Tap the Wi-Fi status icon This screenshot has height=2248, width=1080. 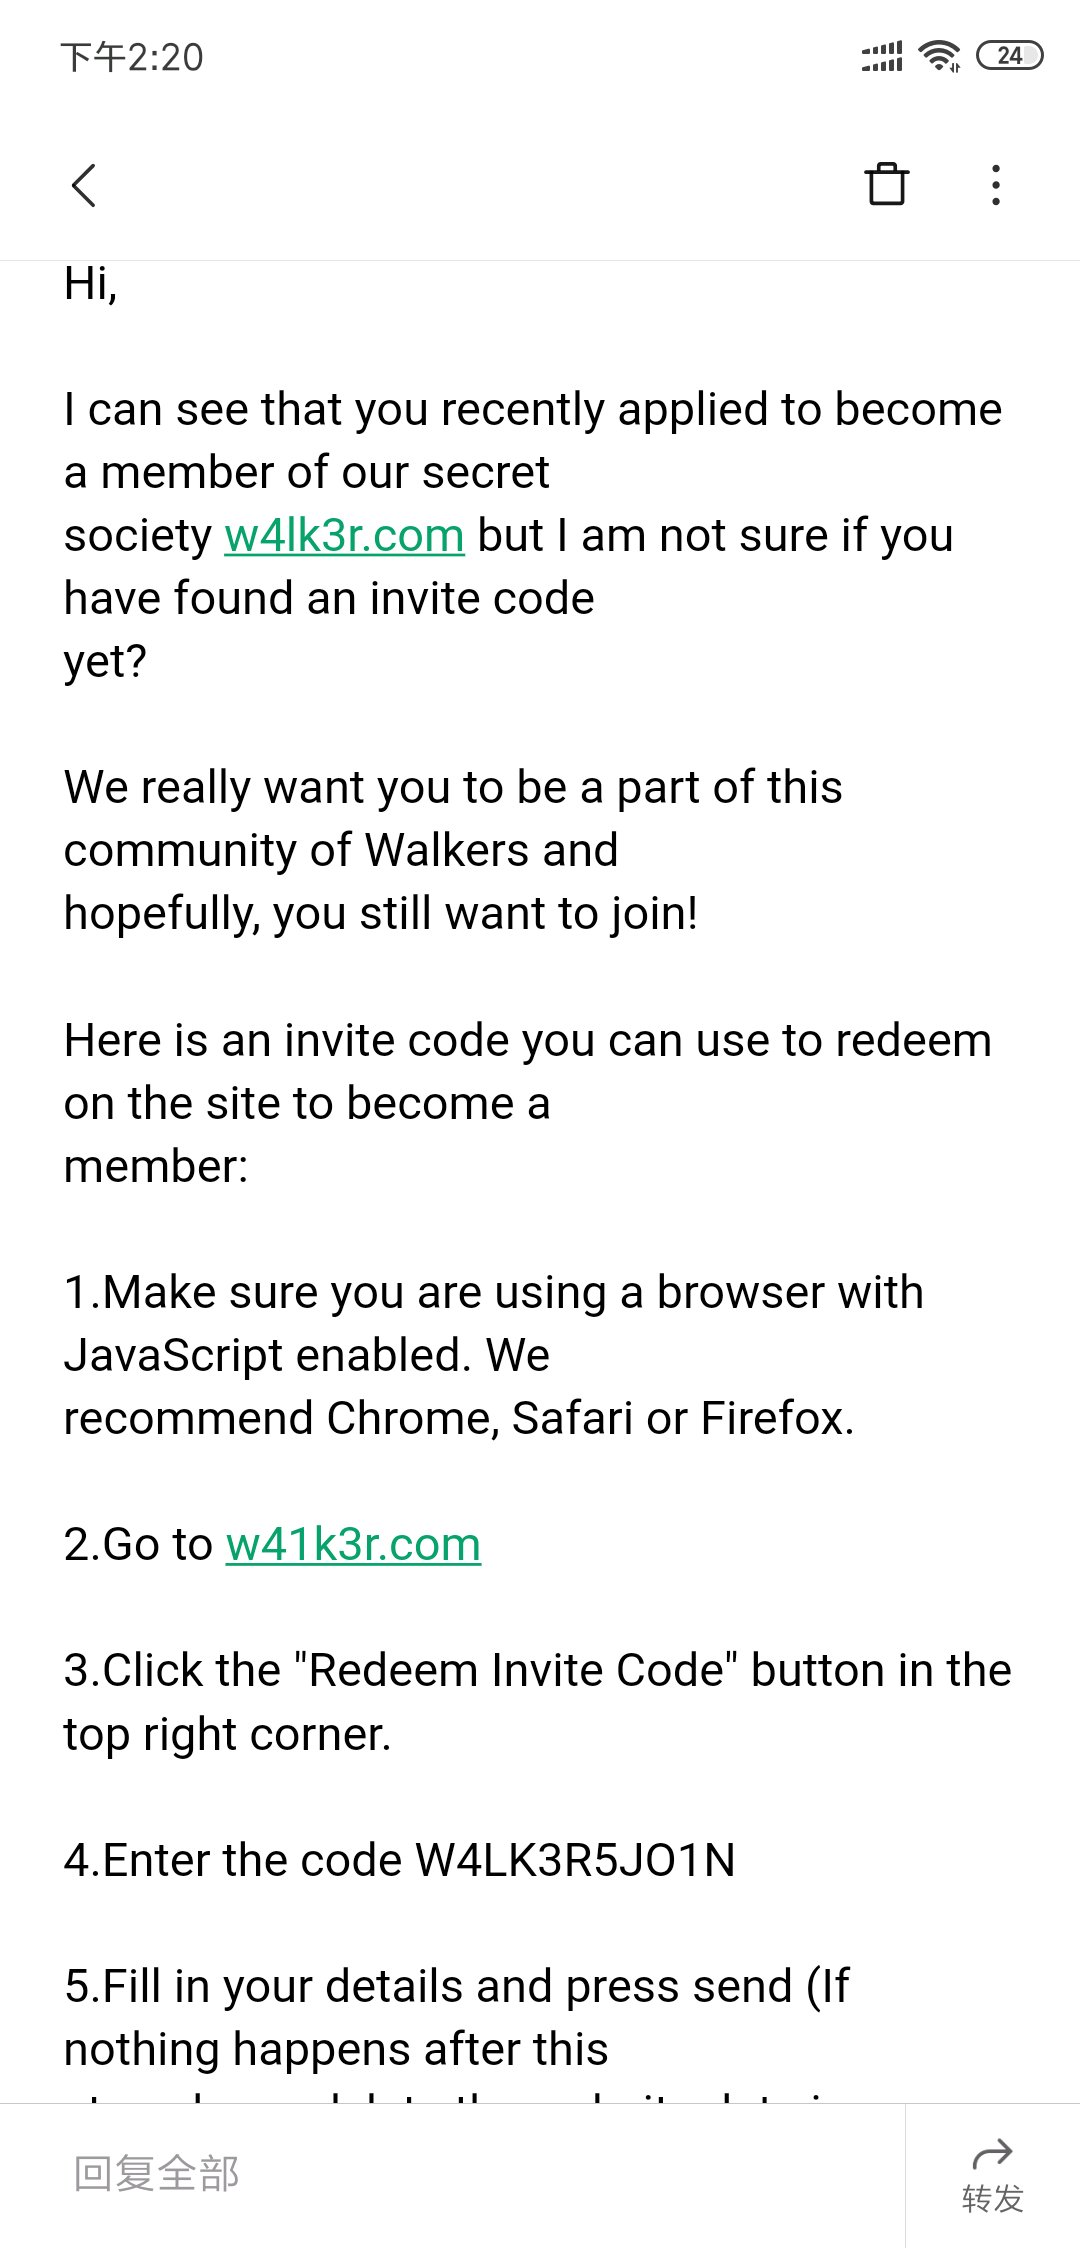coord(940,56)
